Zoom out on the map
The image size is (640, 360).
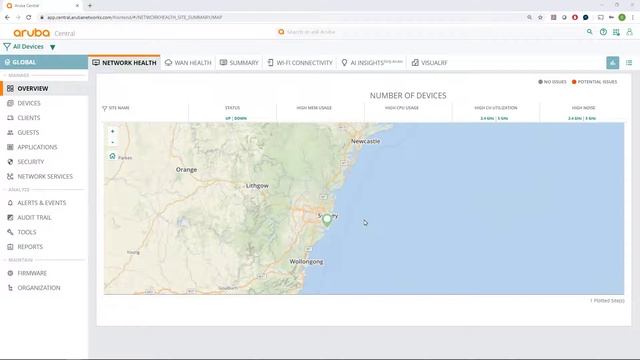pyautogui.click(x=113, y=142)
